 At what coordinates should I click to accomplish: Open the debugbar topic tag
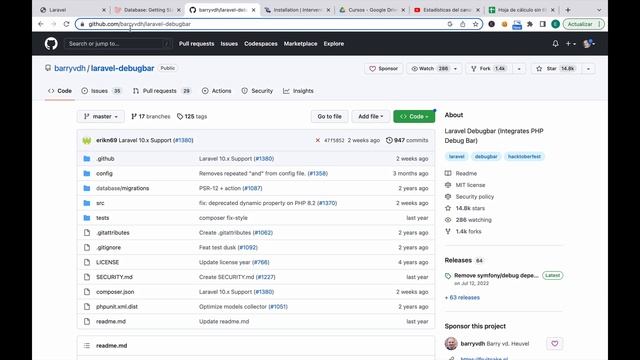click(486, 156)
